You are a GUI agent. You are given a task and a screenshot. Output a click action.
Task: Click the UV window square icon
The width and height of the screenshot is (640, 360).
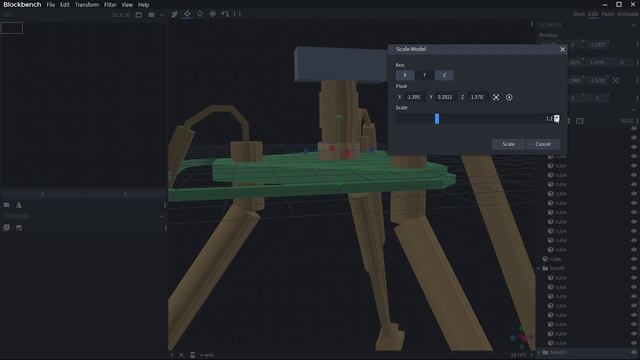tap(139, 15)
